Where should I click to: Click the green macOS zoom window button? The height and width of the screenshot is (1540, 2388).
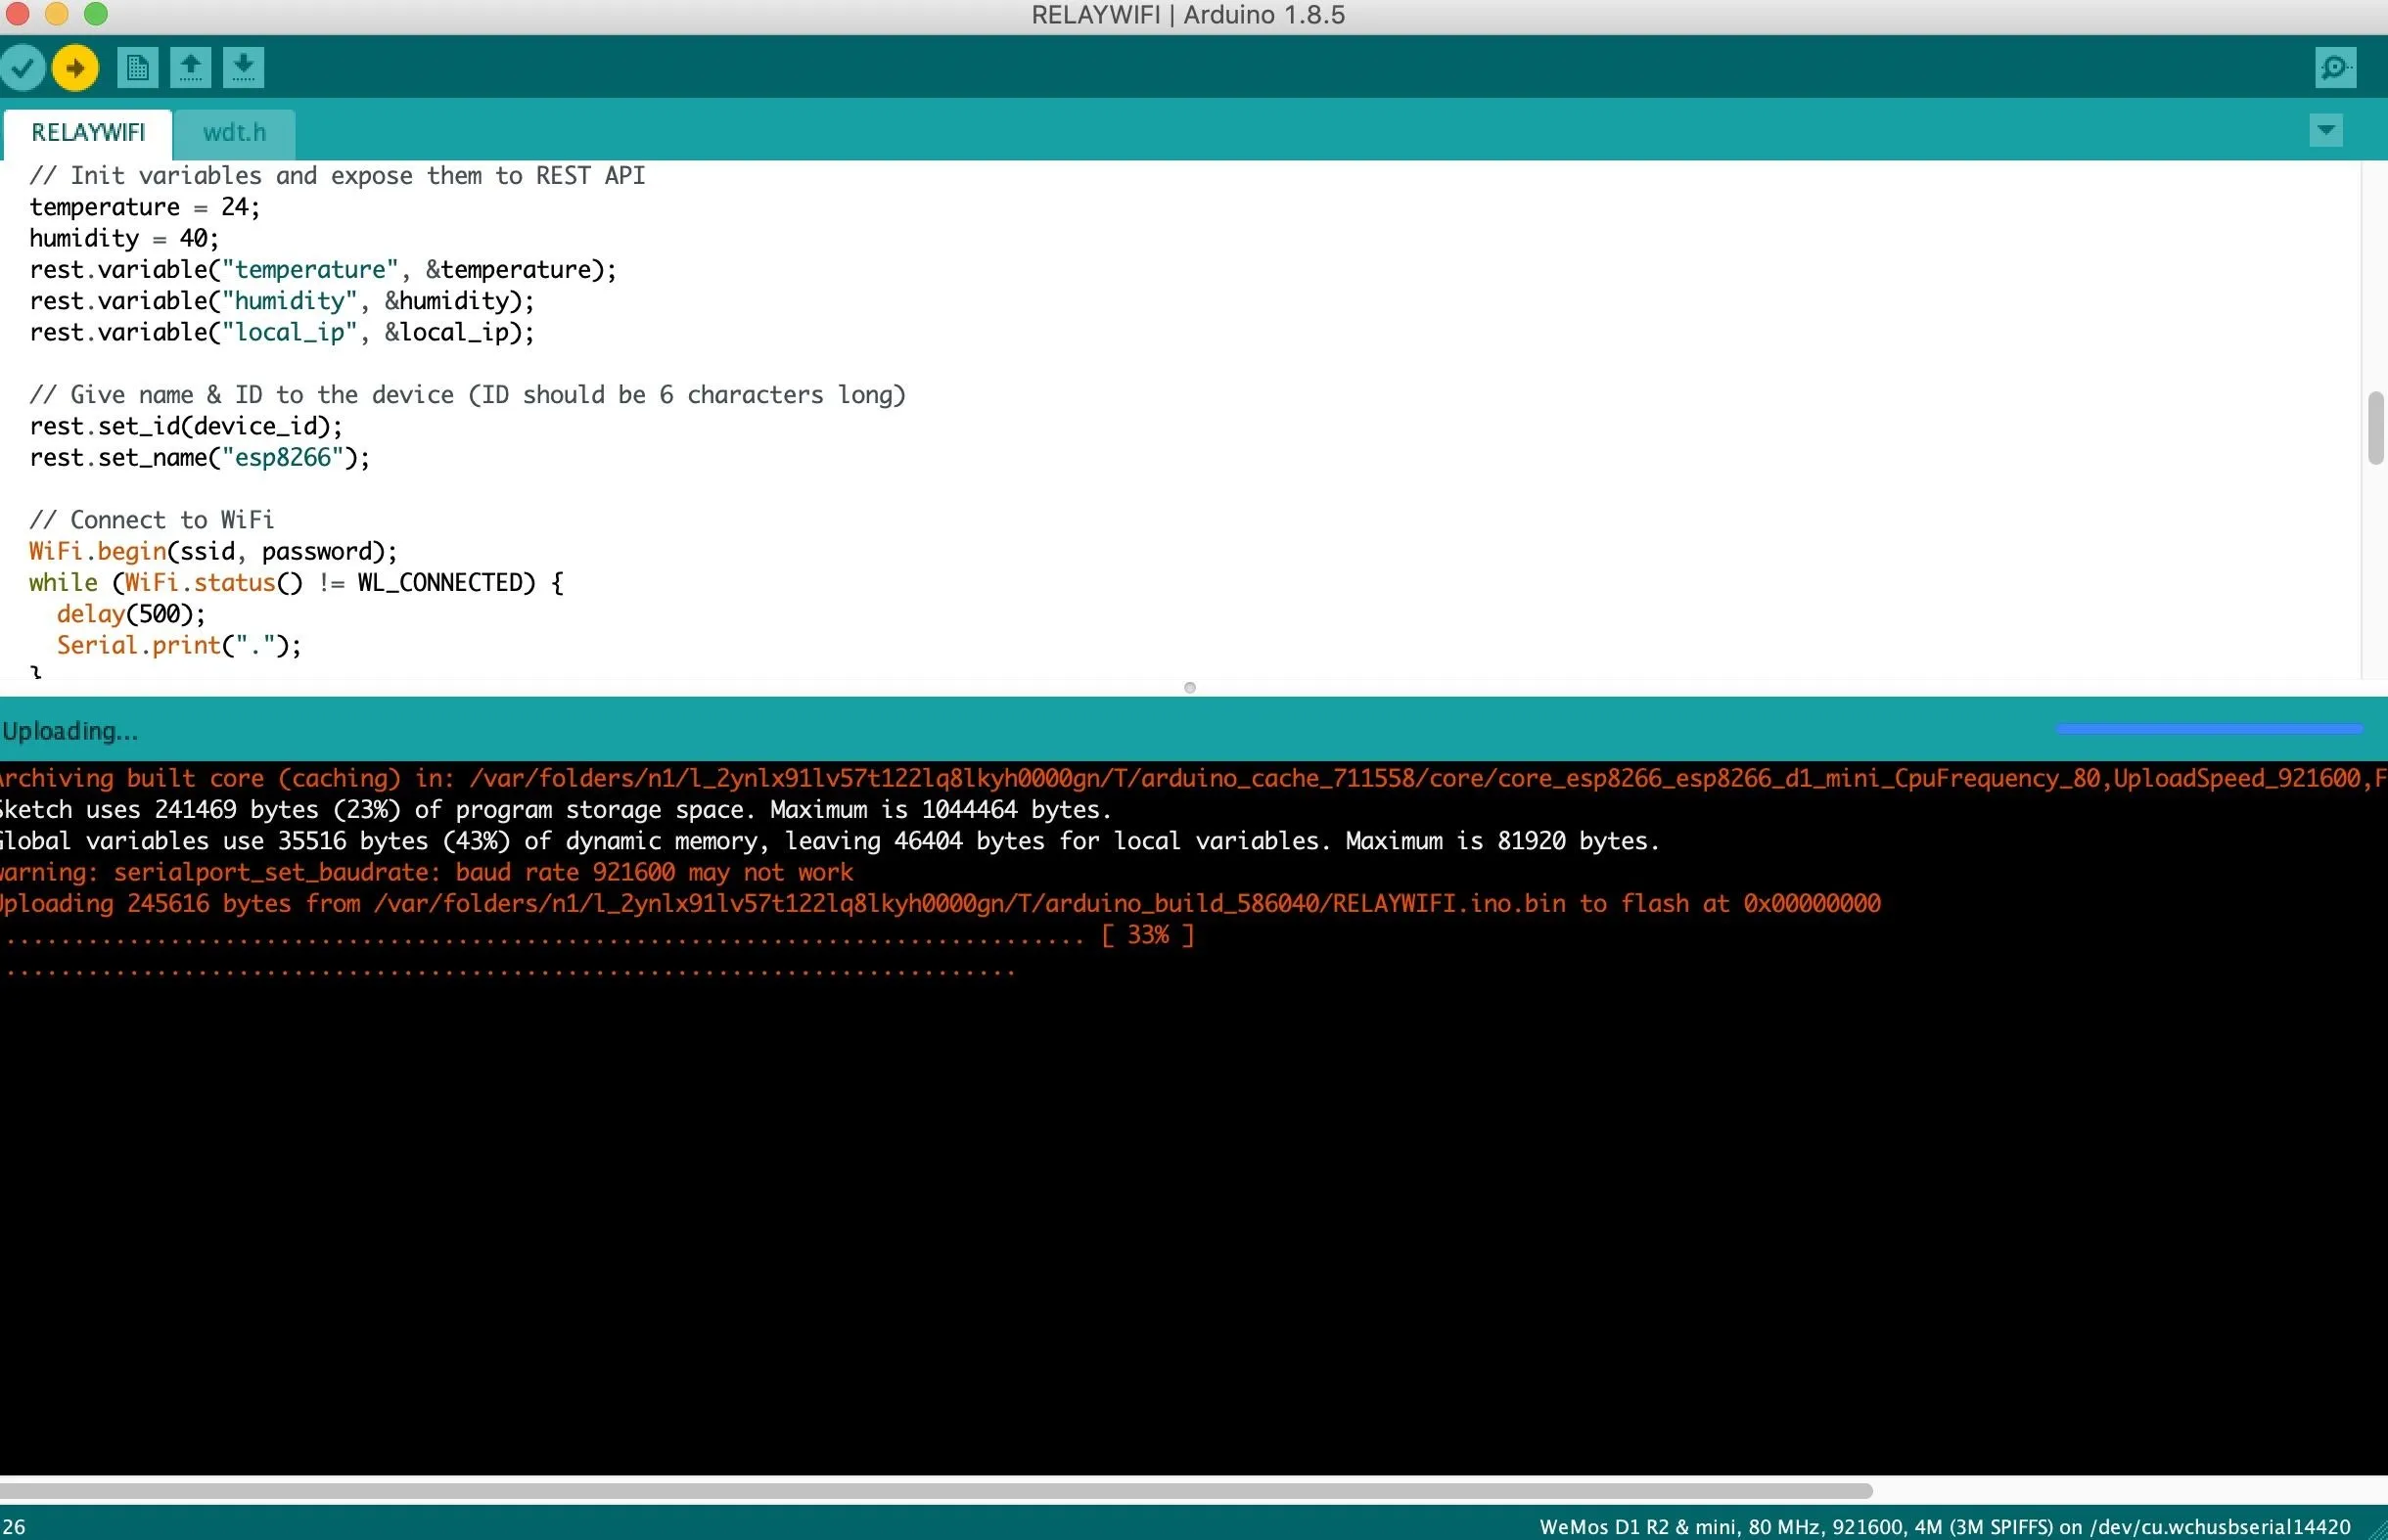pyautogui.click(x=95, y=14)
